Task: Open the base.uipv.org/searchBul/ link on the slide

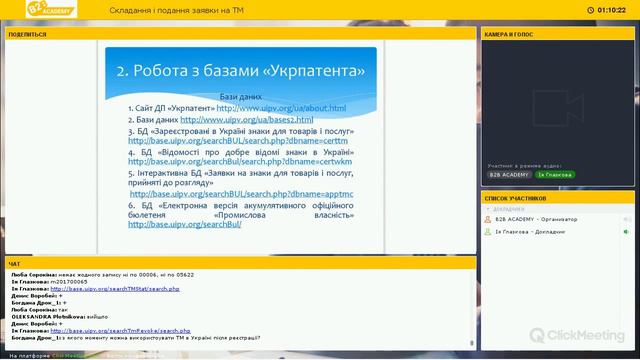Action: pos(185,224)
